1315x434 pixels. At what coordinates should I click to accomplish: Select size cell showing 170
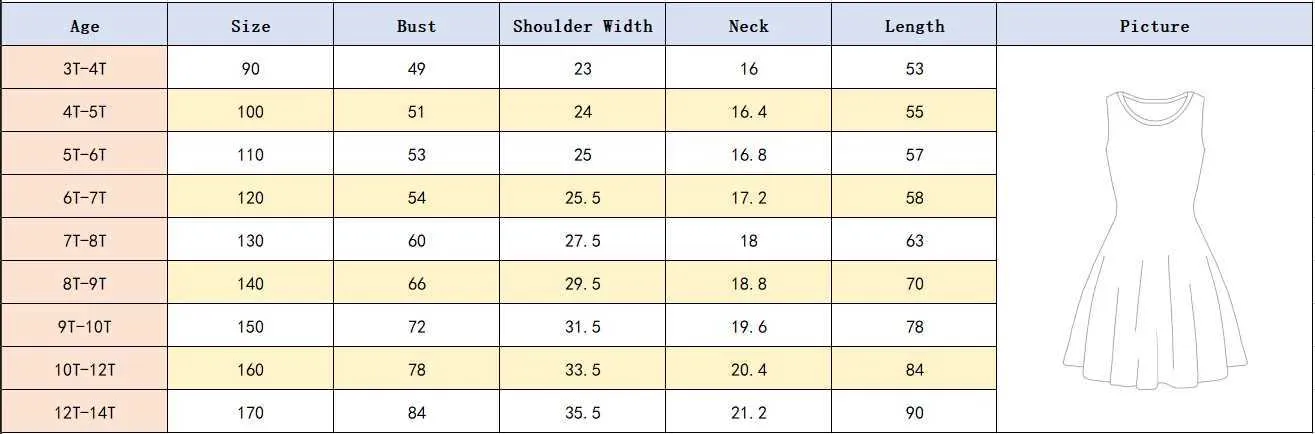click(x=250, y=412)
